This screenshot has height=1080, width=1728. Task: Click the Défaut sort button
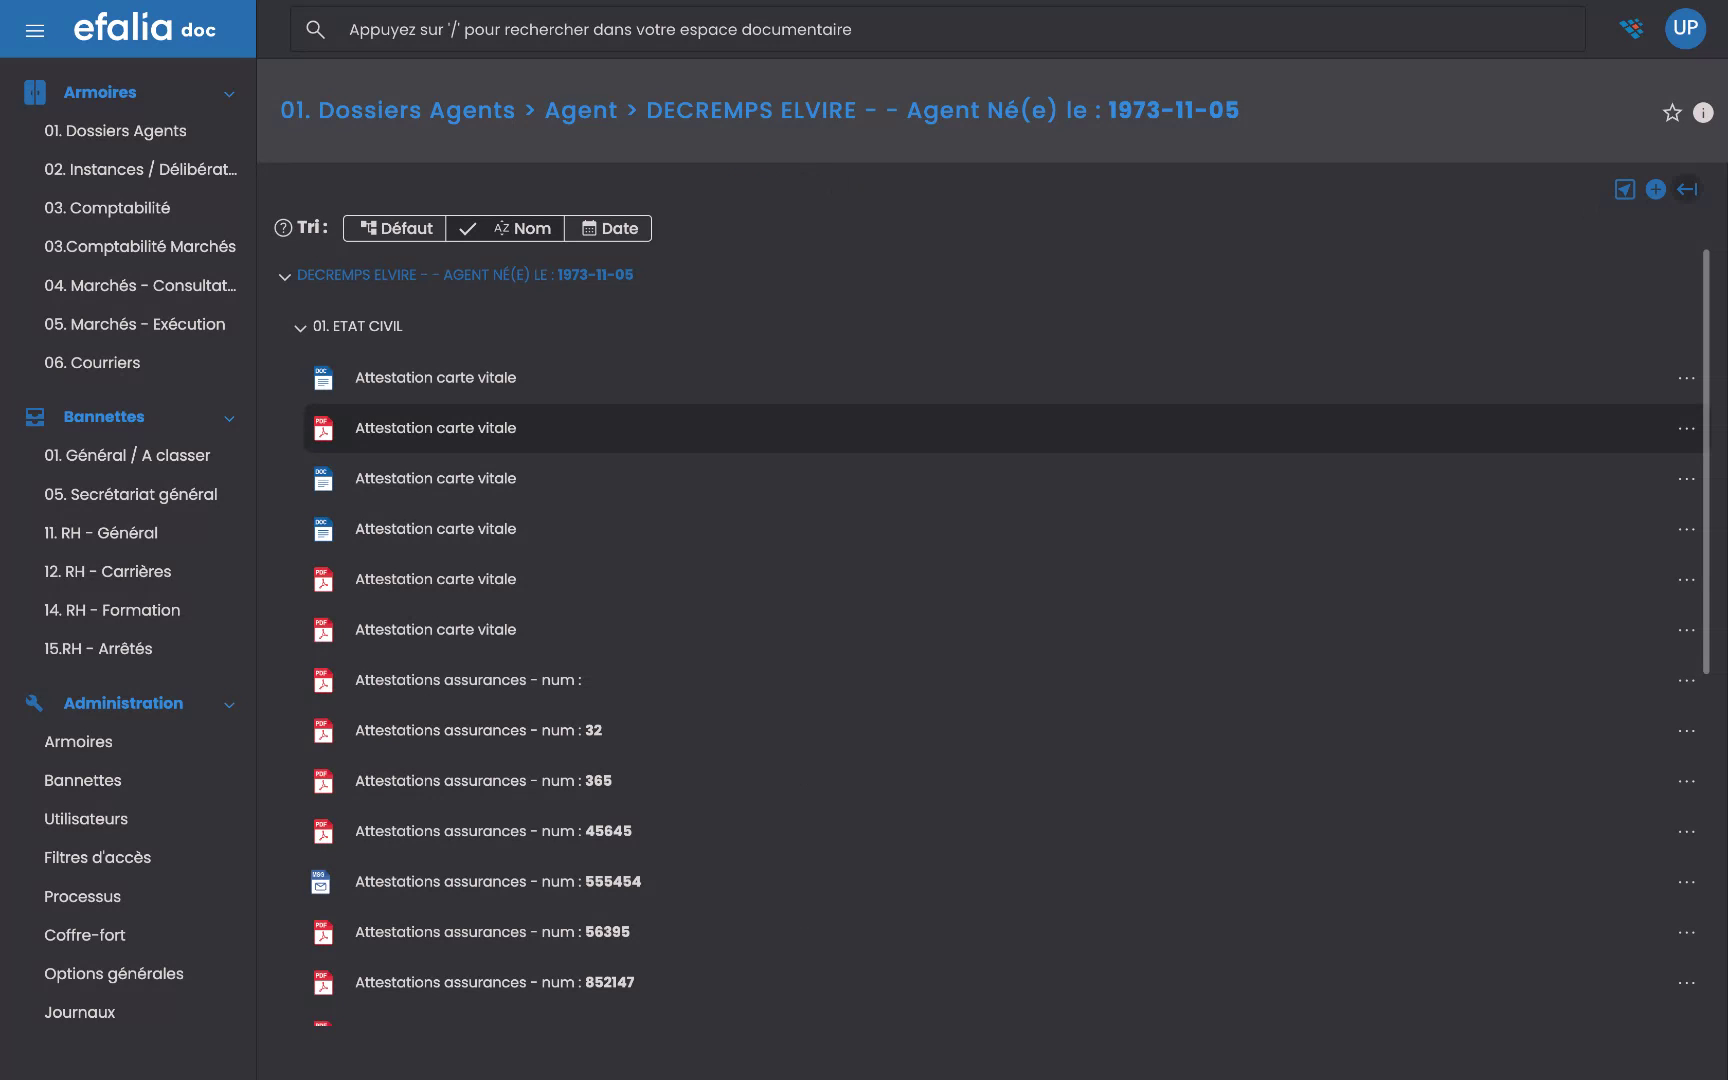(394, 228)
